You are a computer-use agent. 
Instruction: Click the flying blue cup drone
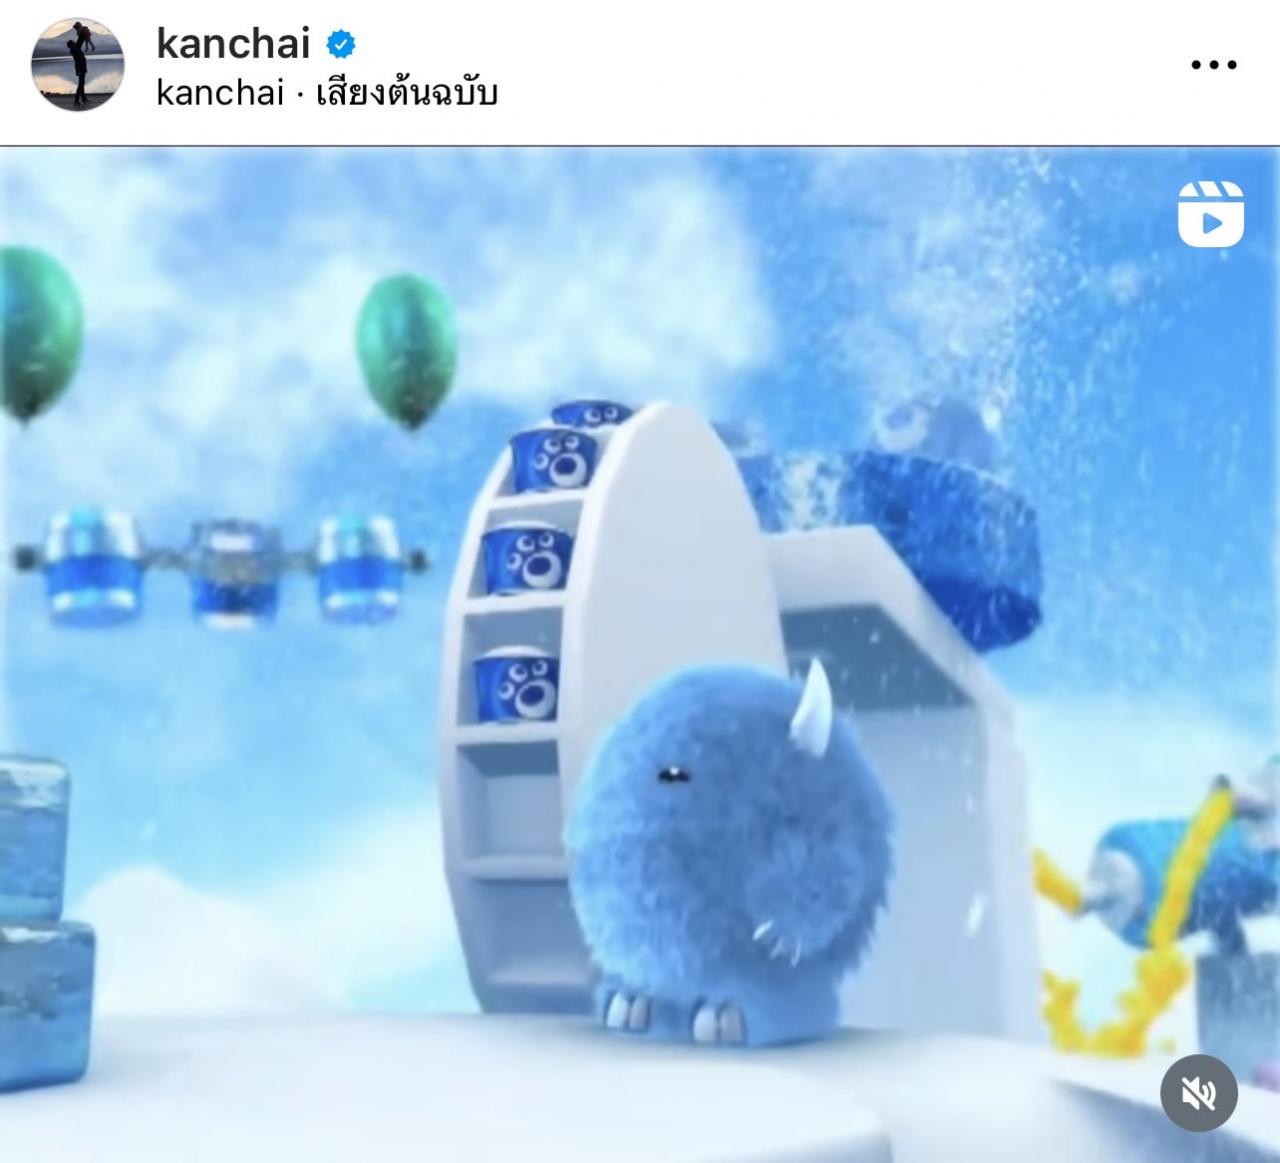click(222, 569)
